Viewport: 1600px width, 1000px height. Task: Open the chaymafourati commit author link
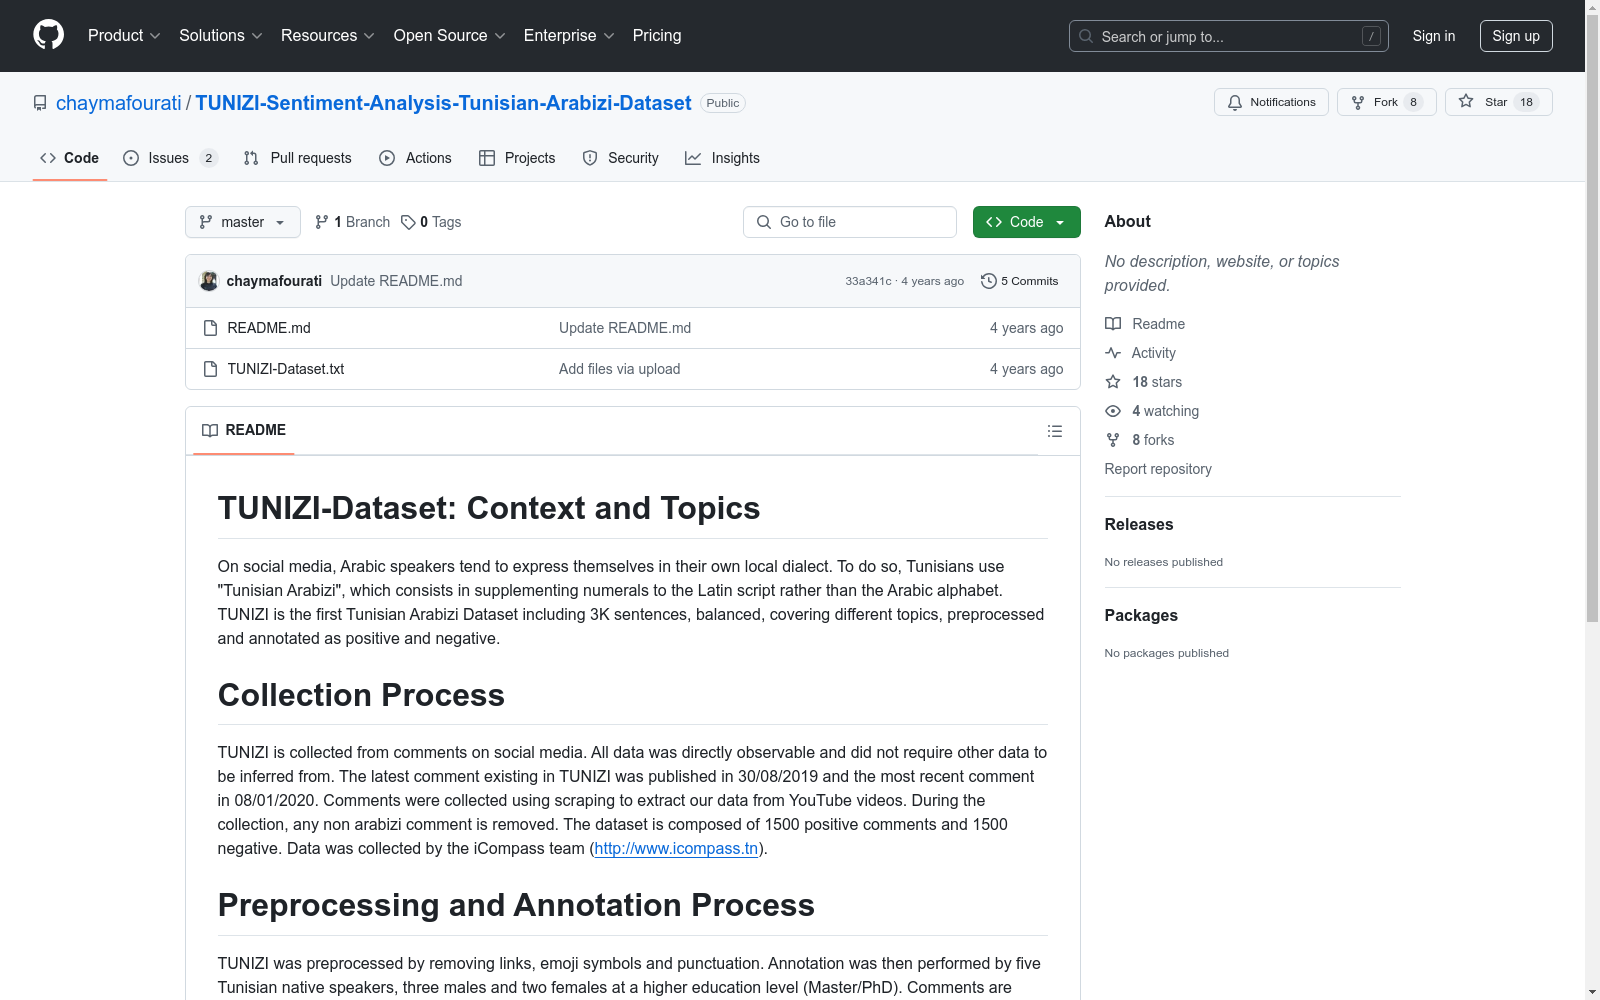(x=274, y=281)
